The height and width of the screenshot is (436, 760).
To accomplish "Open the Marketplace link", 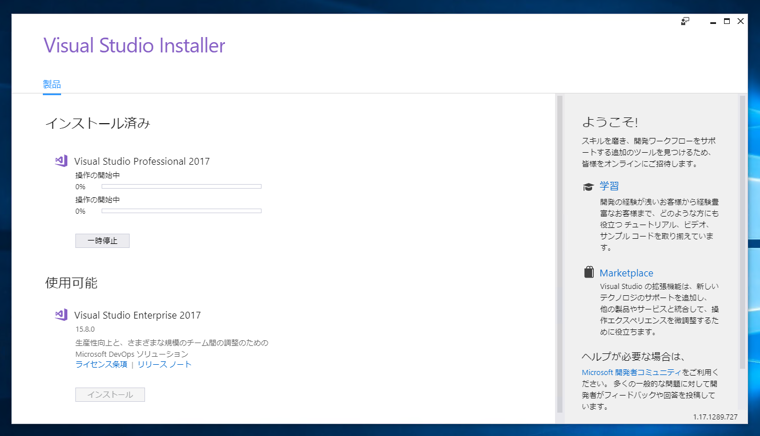I will pyautogui.click(x=626, y=273).
